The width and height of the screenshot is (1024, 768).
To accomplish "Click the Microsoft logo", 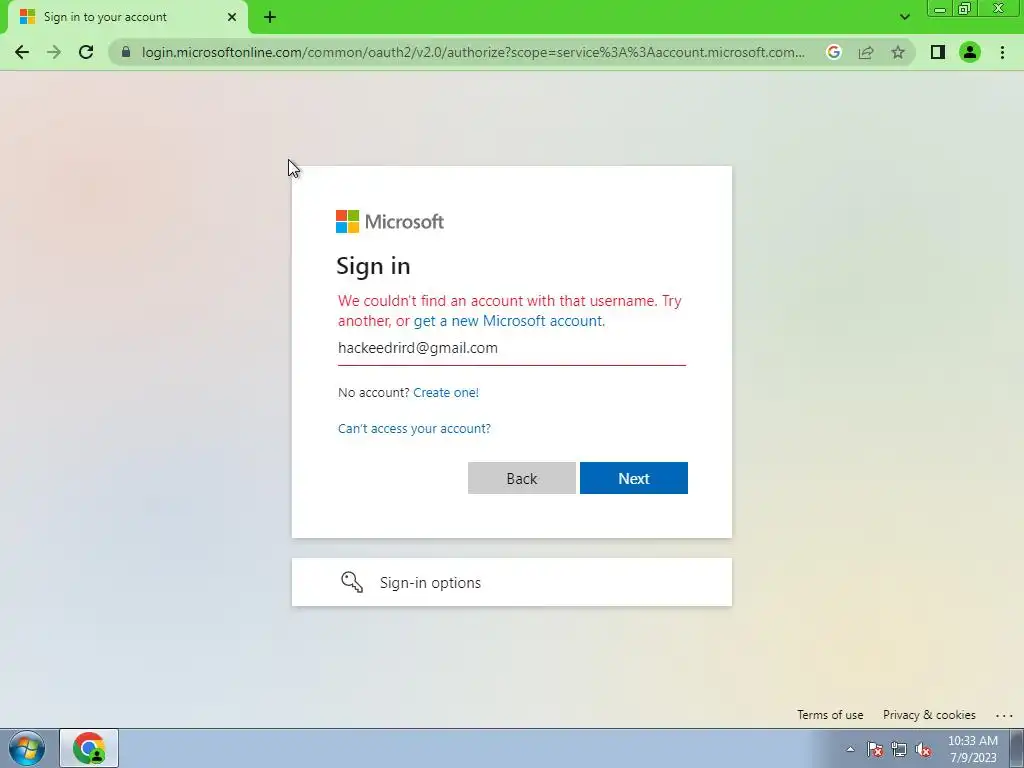I will point(390,221).
